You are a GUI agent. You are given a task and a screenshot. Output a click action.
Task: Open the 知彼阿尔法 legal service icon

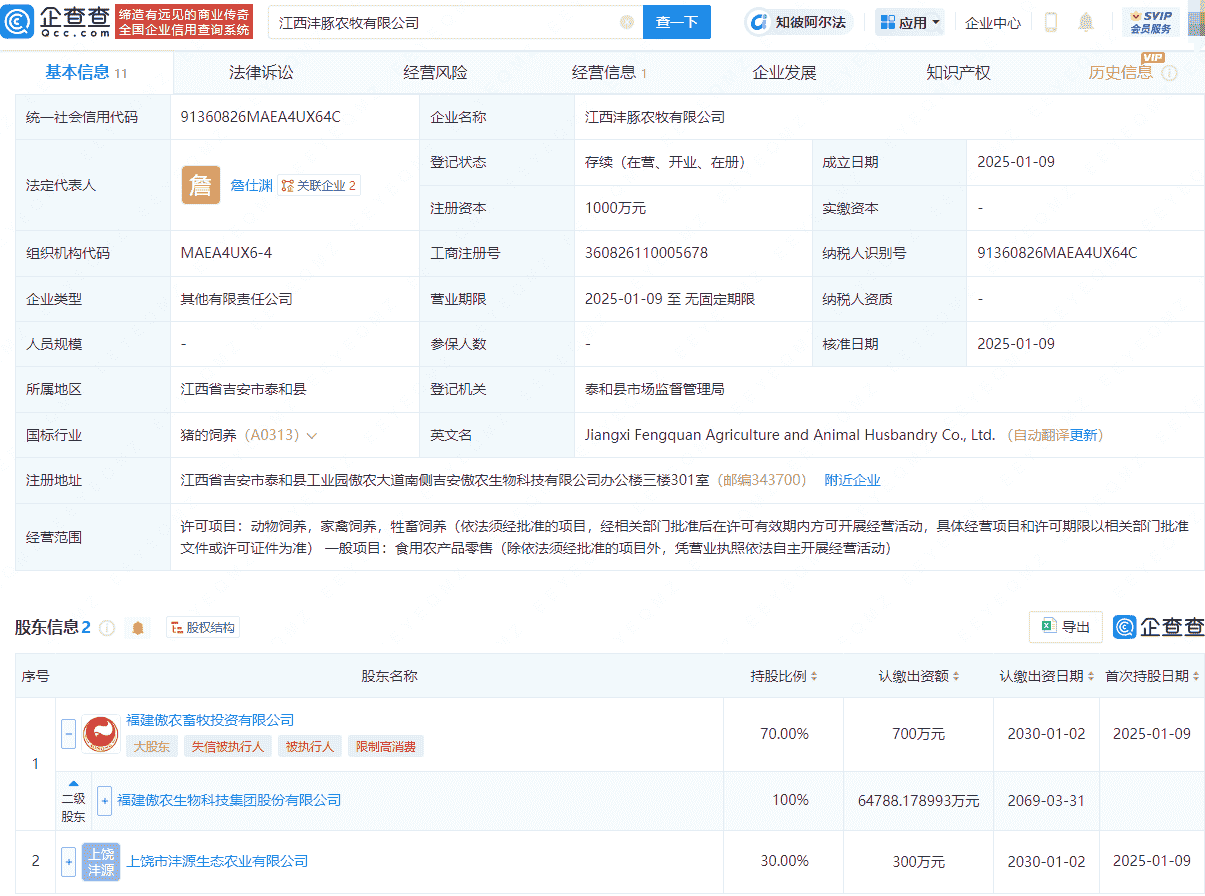[x=757, y=21]
